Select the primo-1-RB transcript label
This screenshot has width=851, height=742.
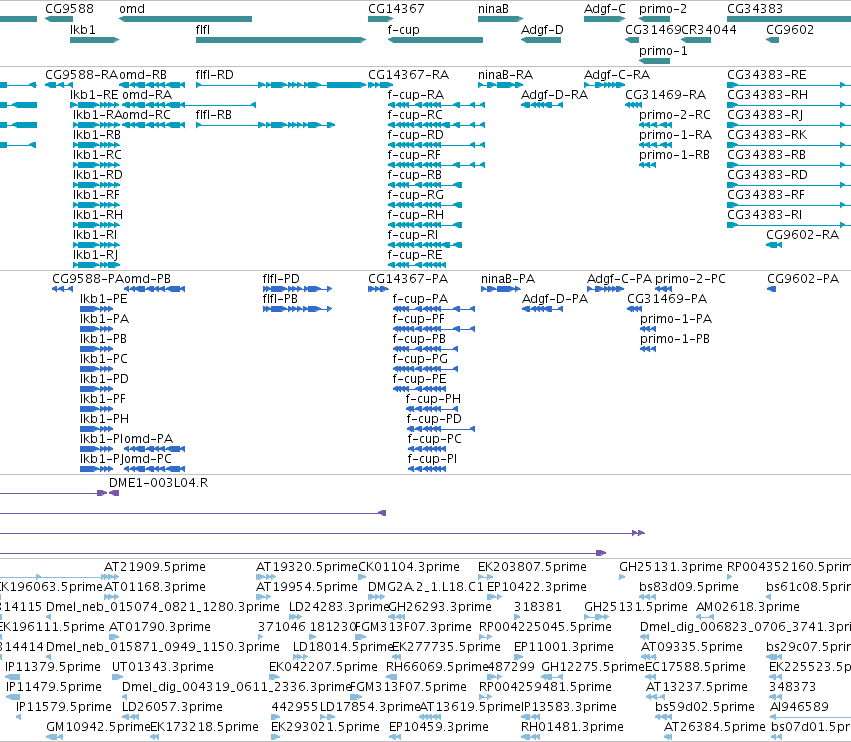click(675, 155)
